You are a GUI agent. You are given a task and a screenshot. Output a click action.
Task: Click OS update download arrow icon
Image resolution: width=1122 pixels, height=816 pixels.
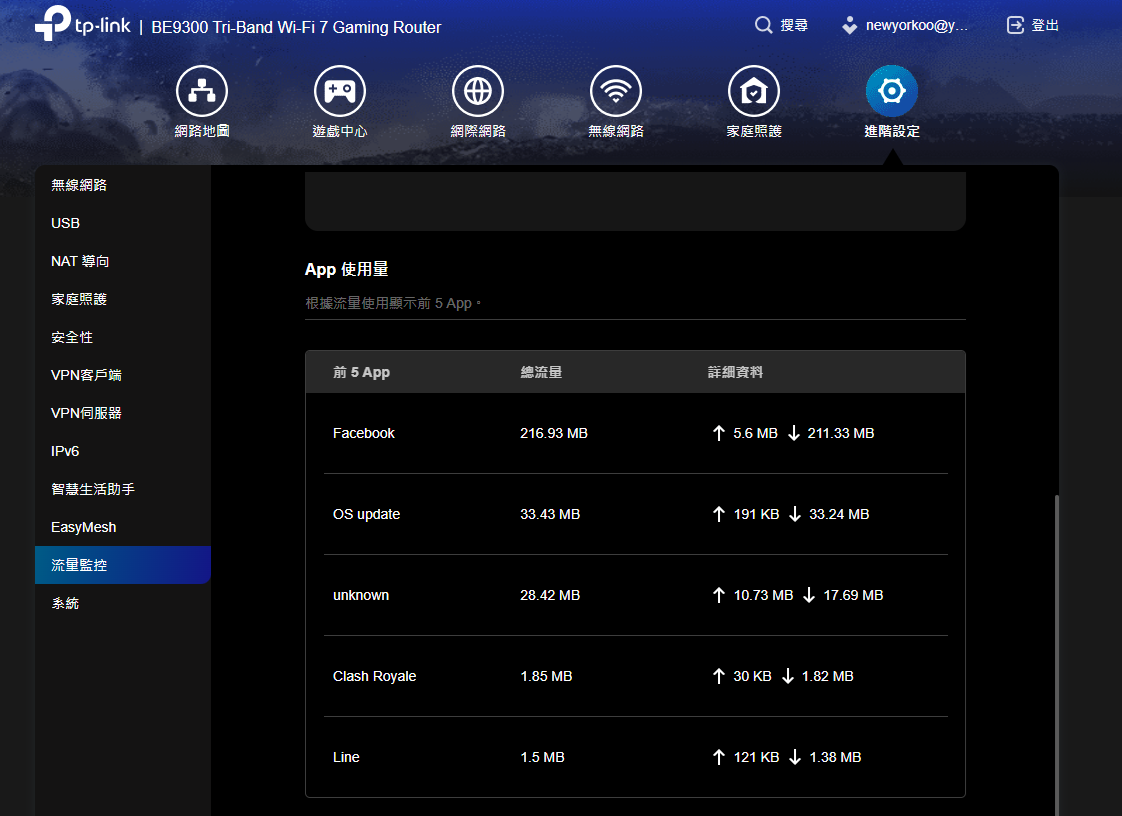[794, 514]
